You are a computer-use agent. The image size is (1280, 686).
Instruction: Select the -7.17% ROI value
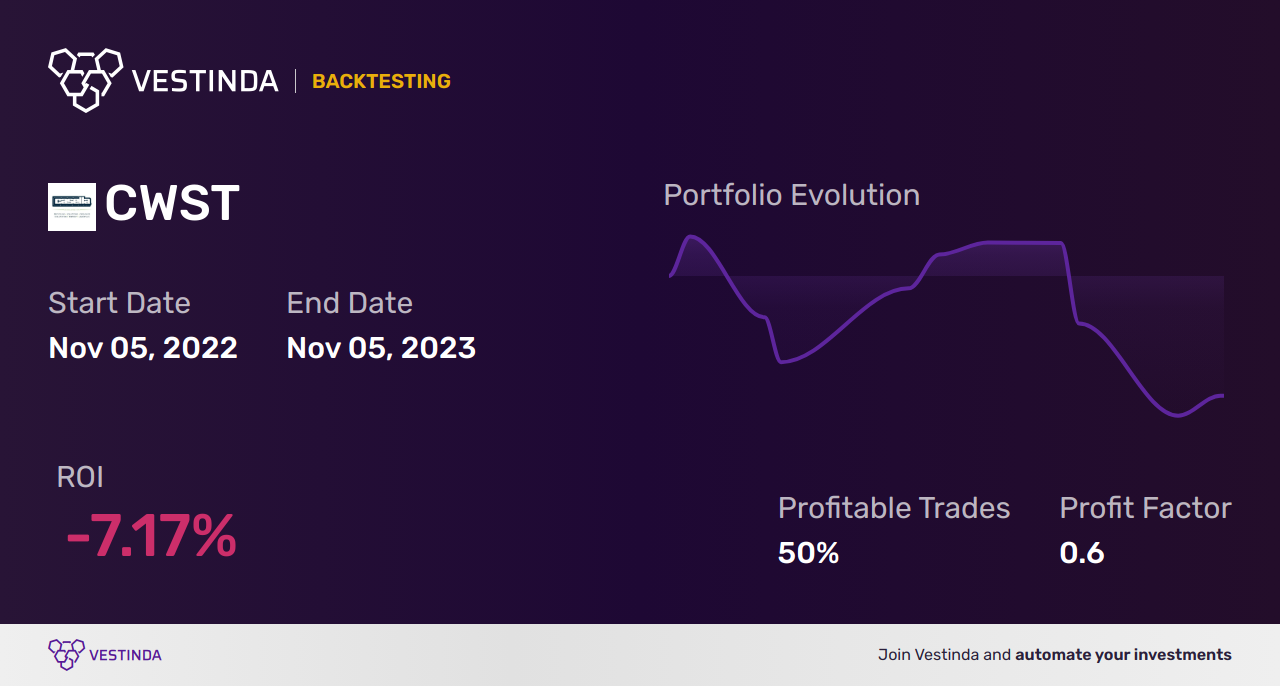click(x=151, y=537)
